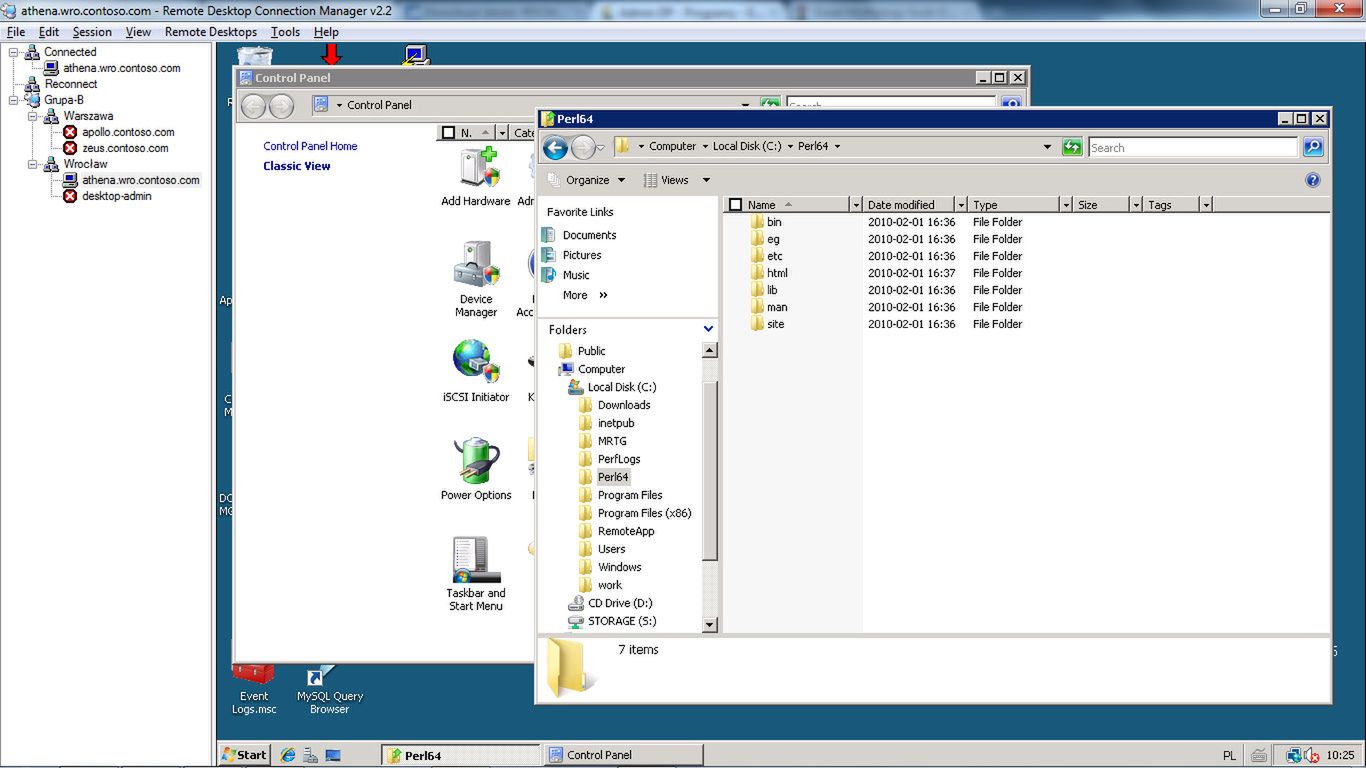Collapse the Warszawa group node

click(x=33, y=116)
